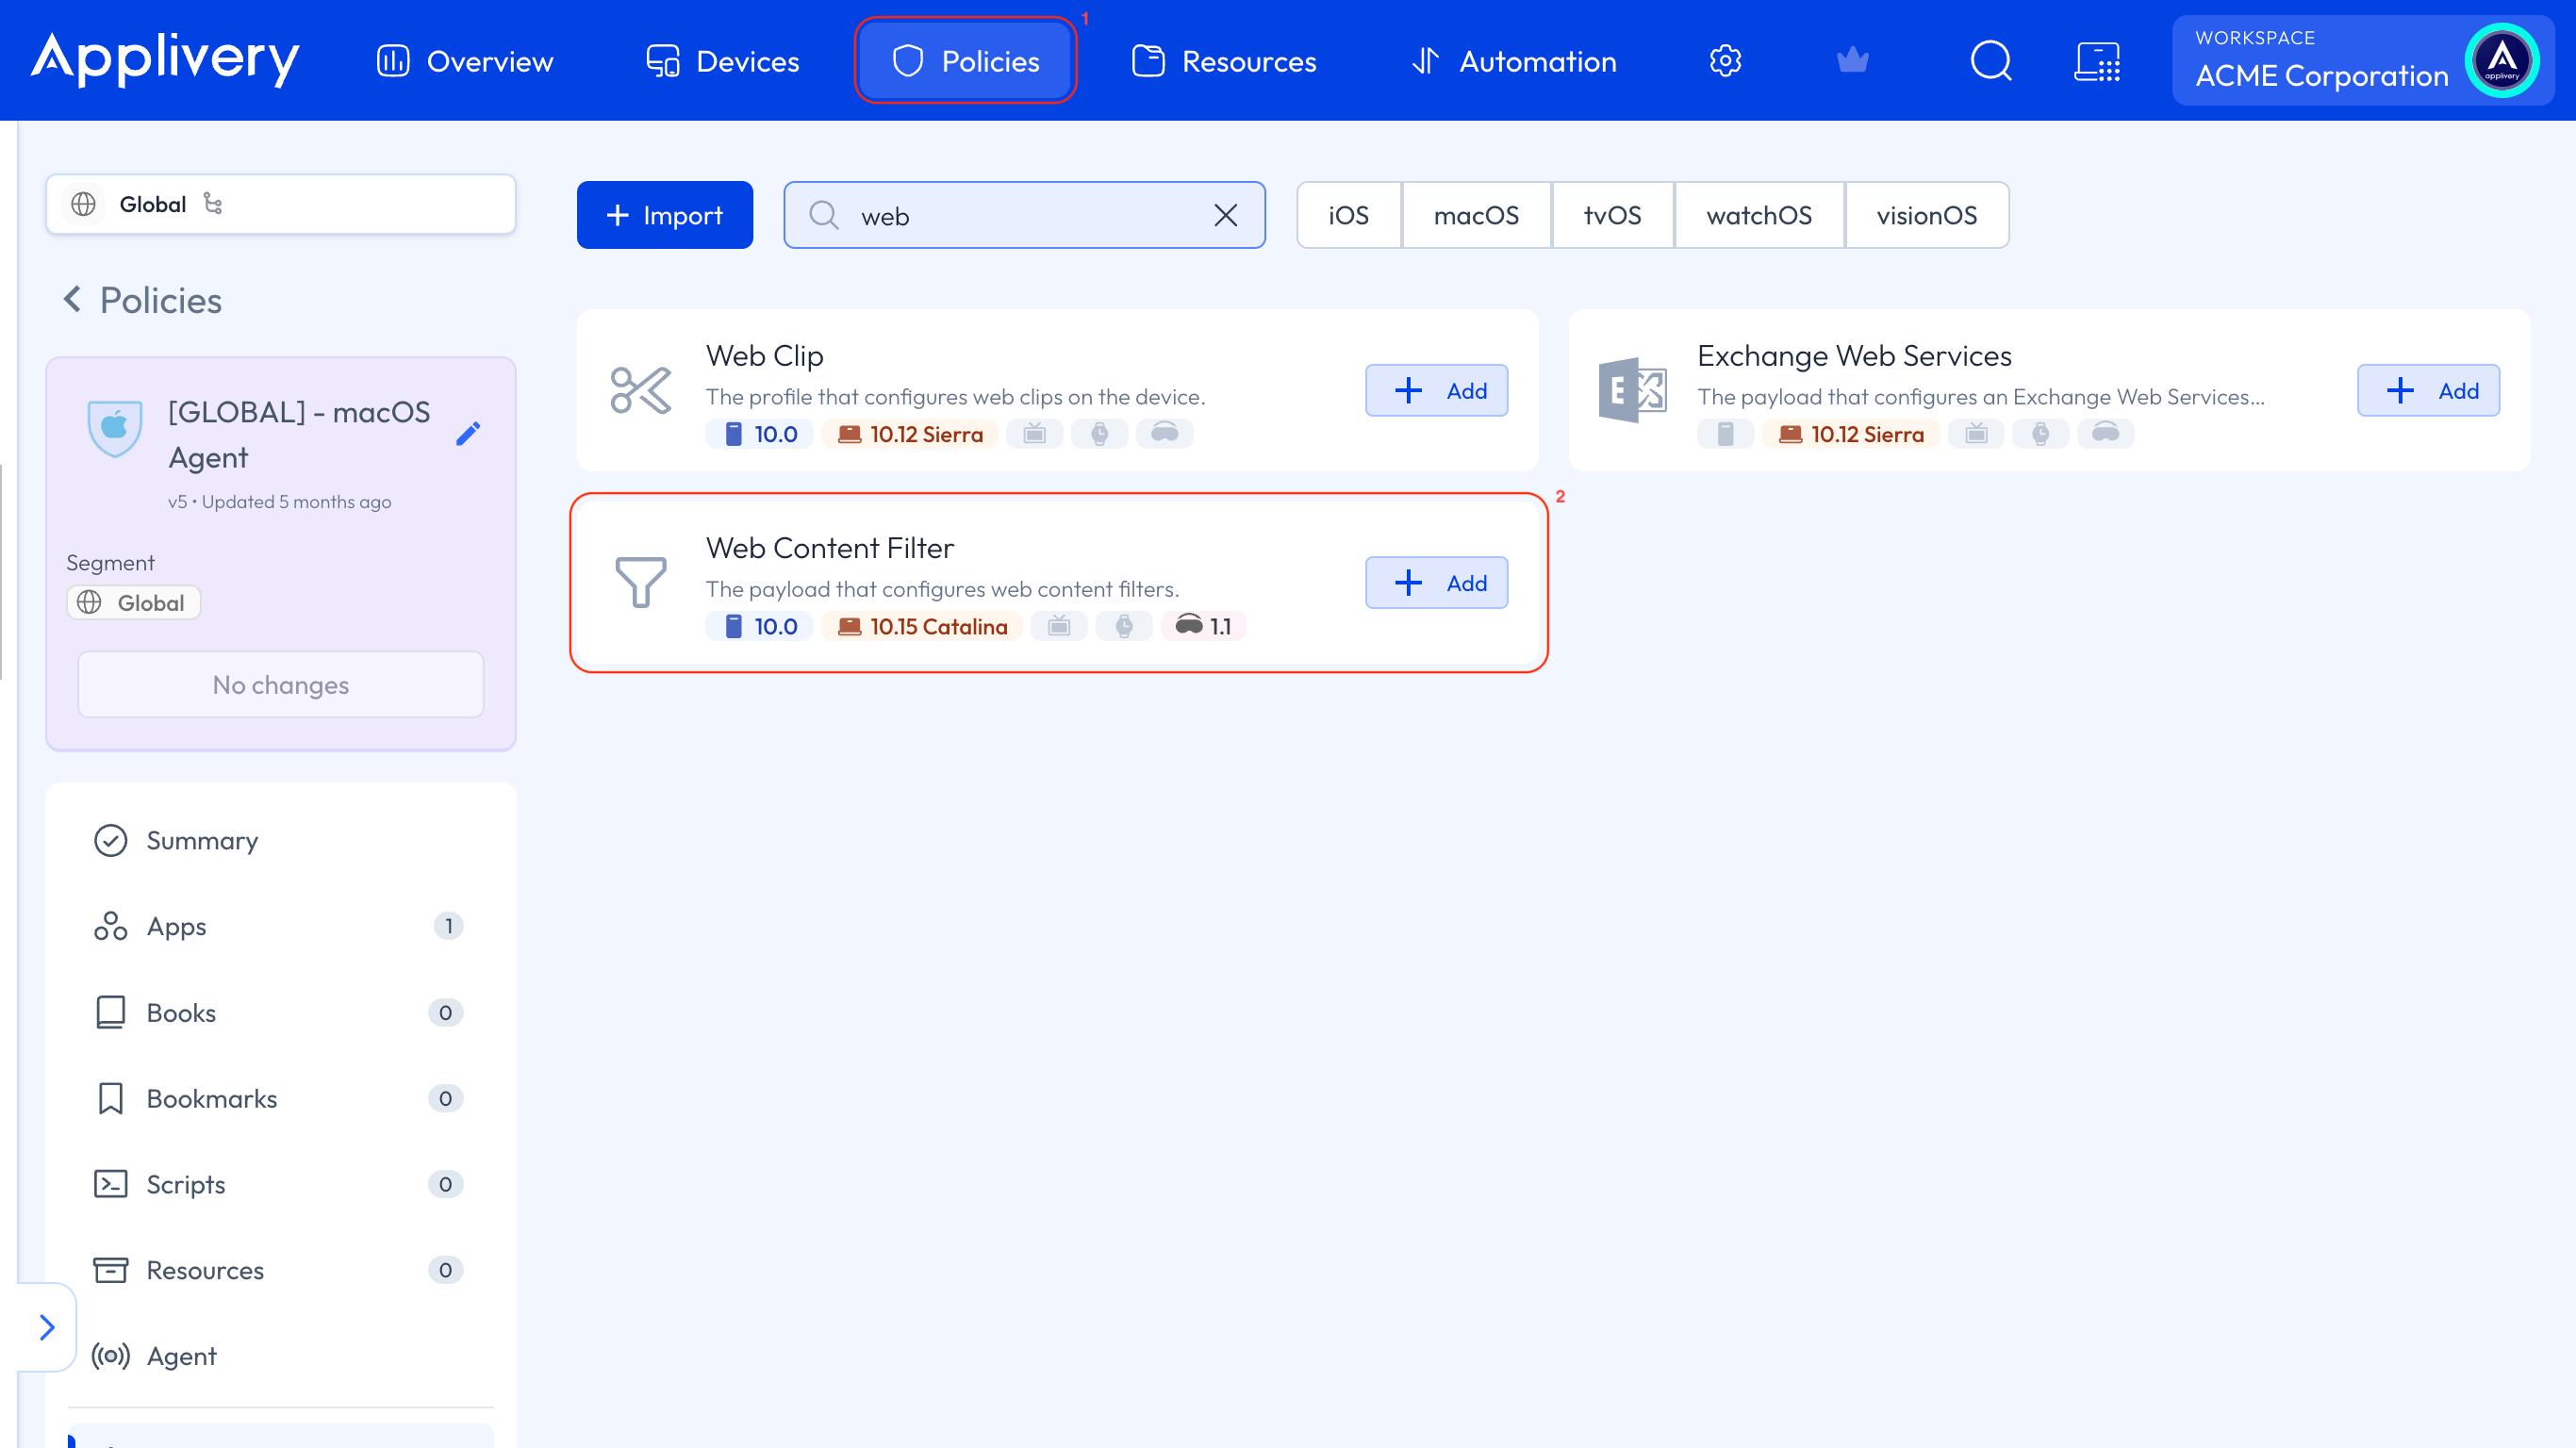Open the ACME Corporation workspace switcher

(2363, 60)
